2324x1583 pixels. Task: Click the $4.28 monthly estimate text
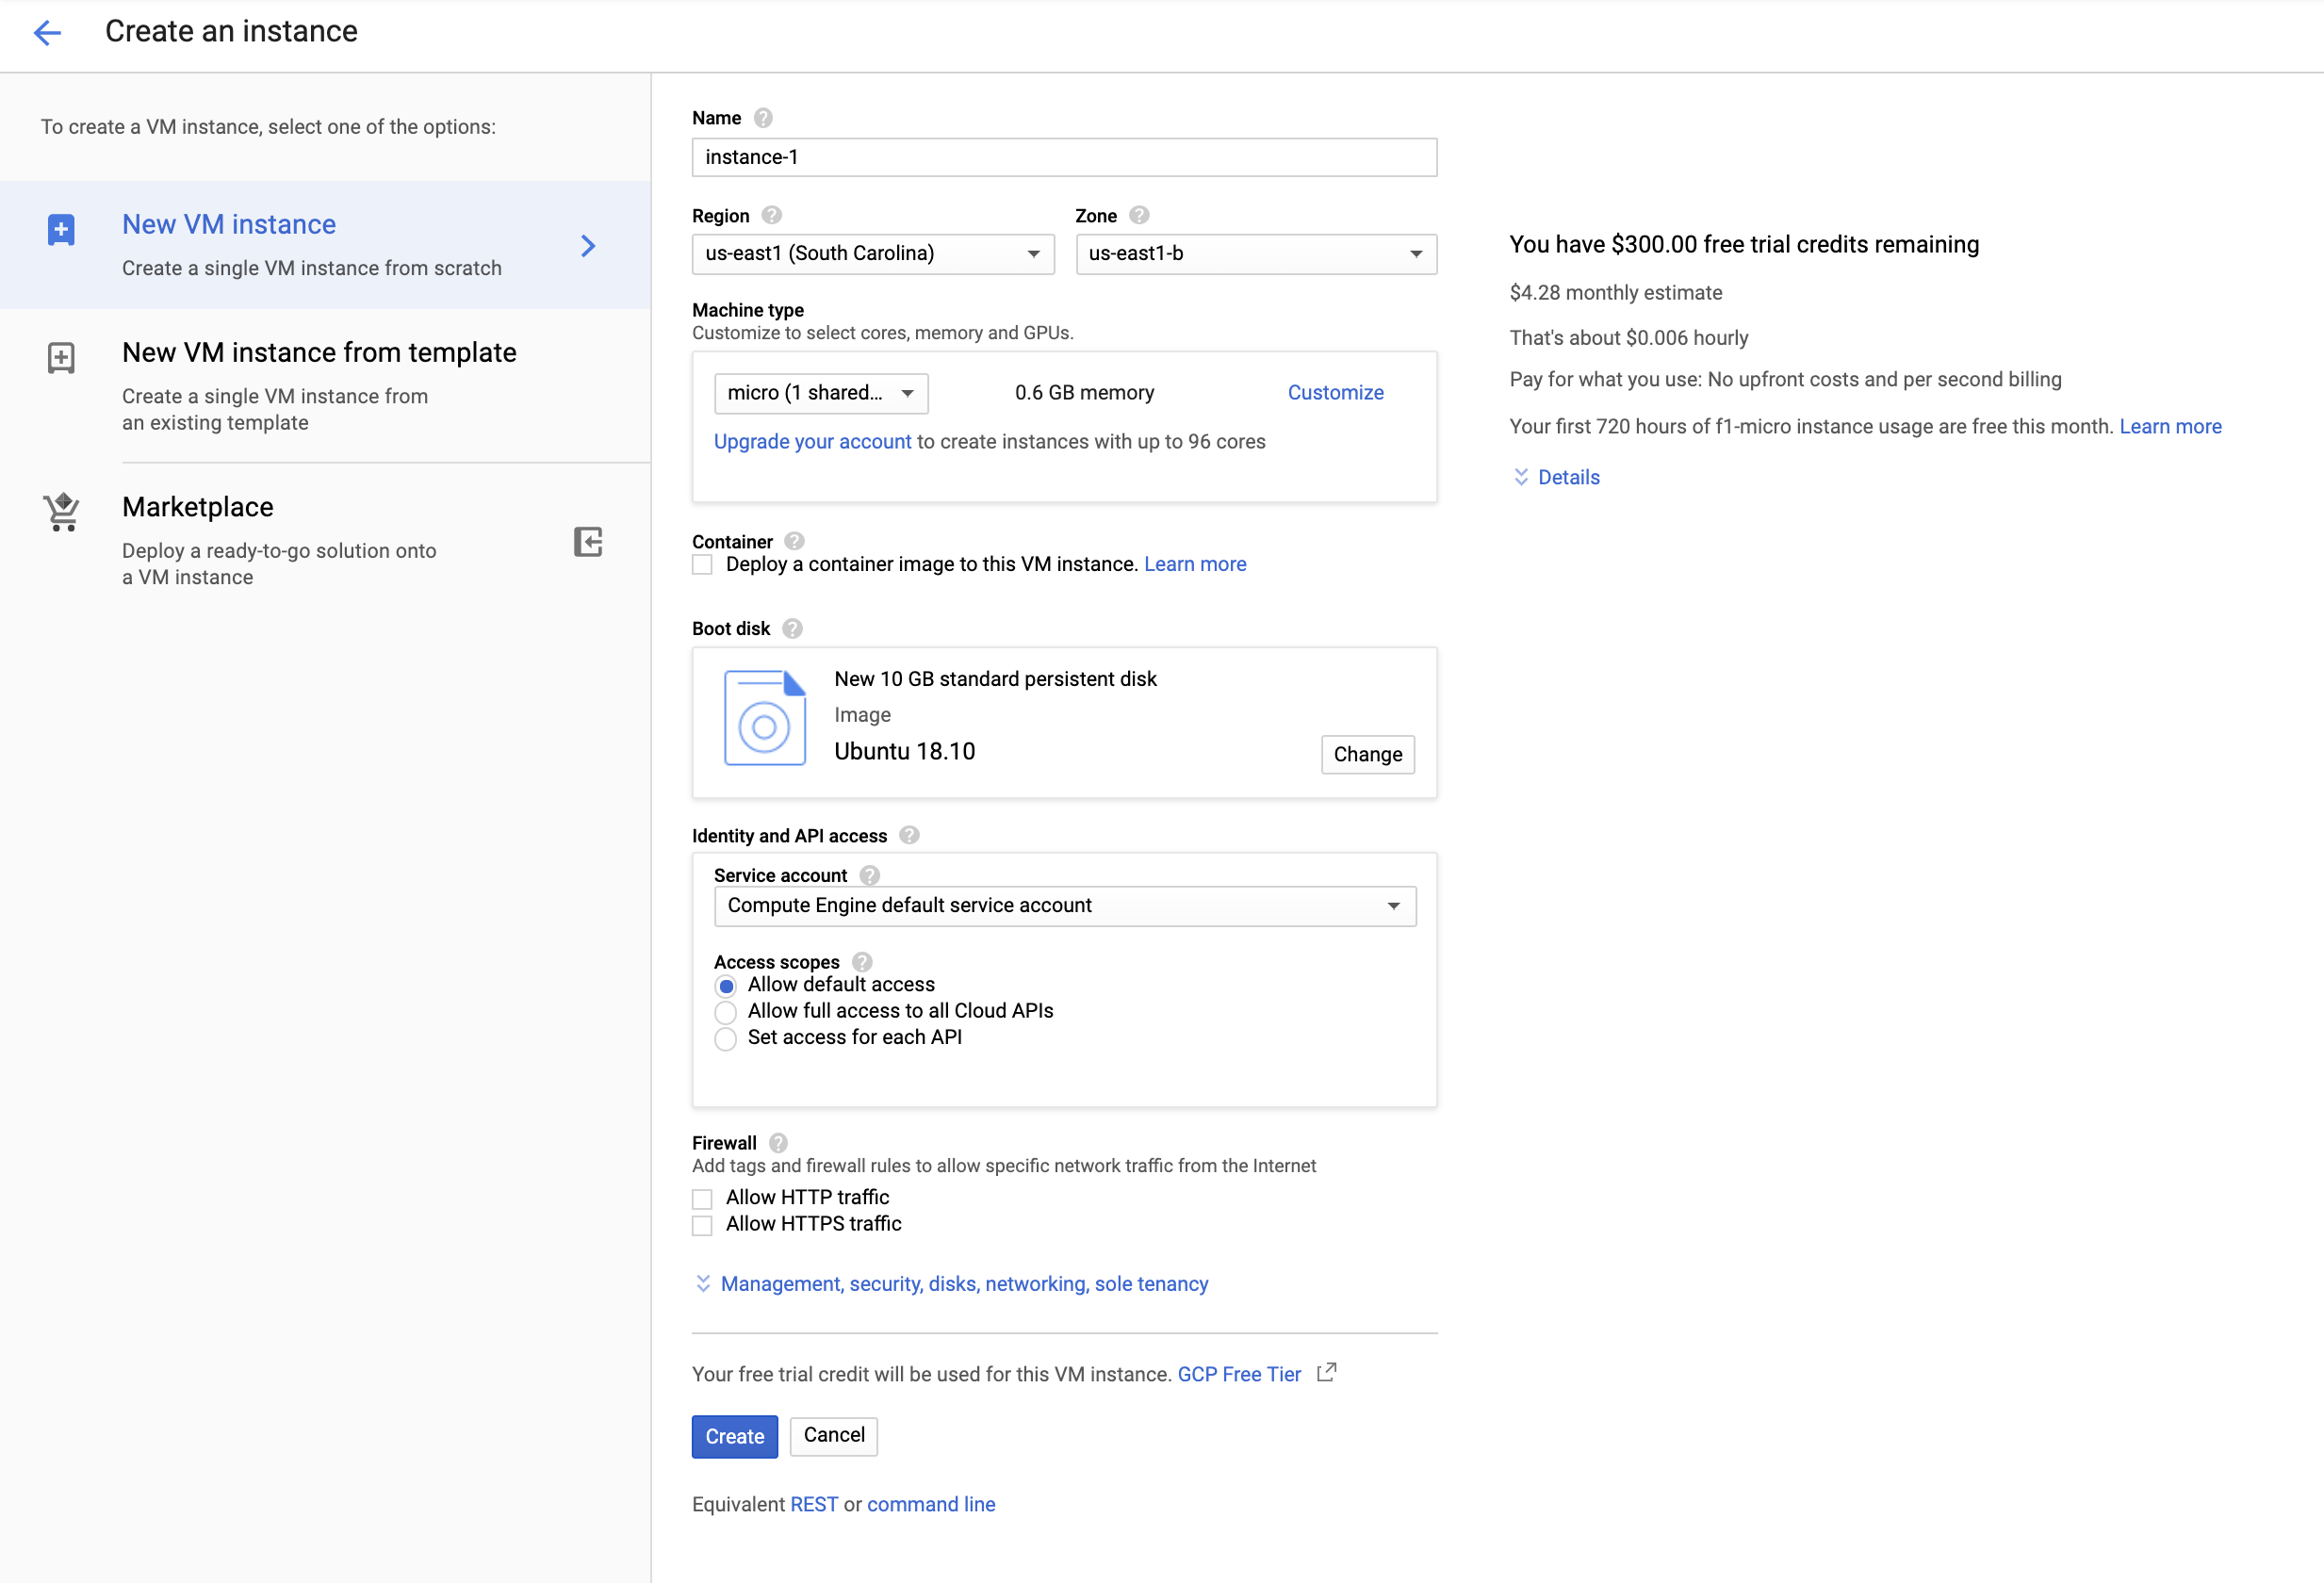[x=1615, y=292]
